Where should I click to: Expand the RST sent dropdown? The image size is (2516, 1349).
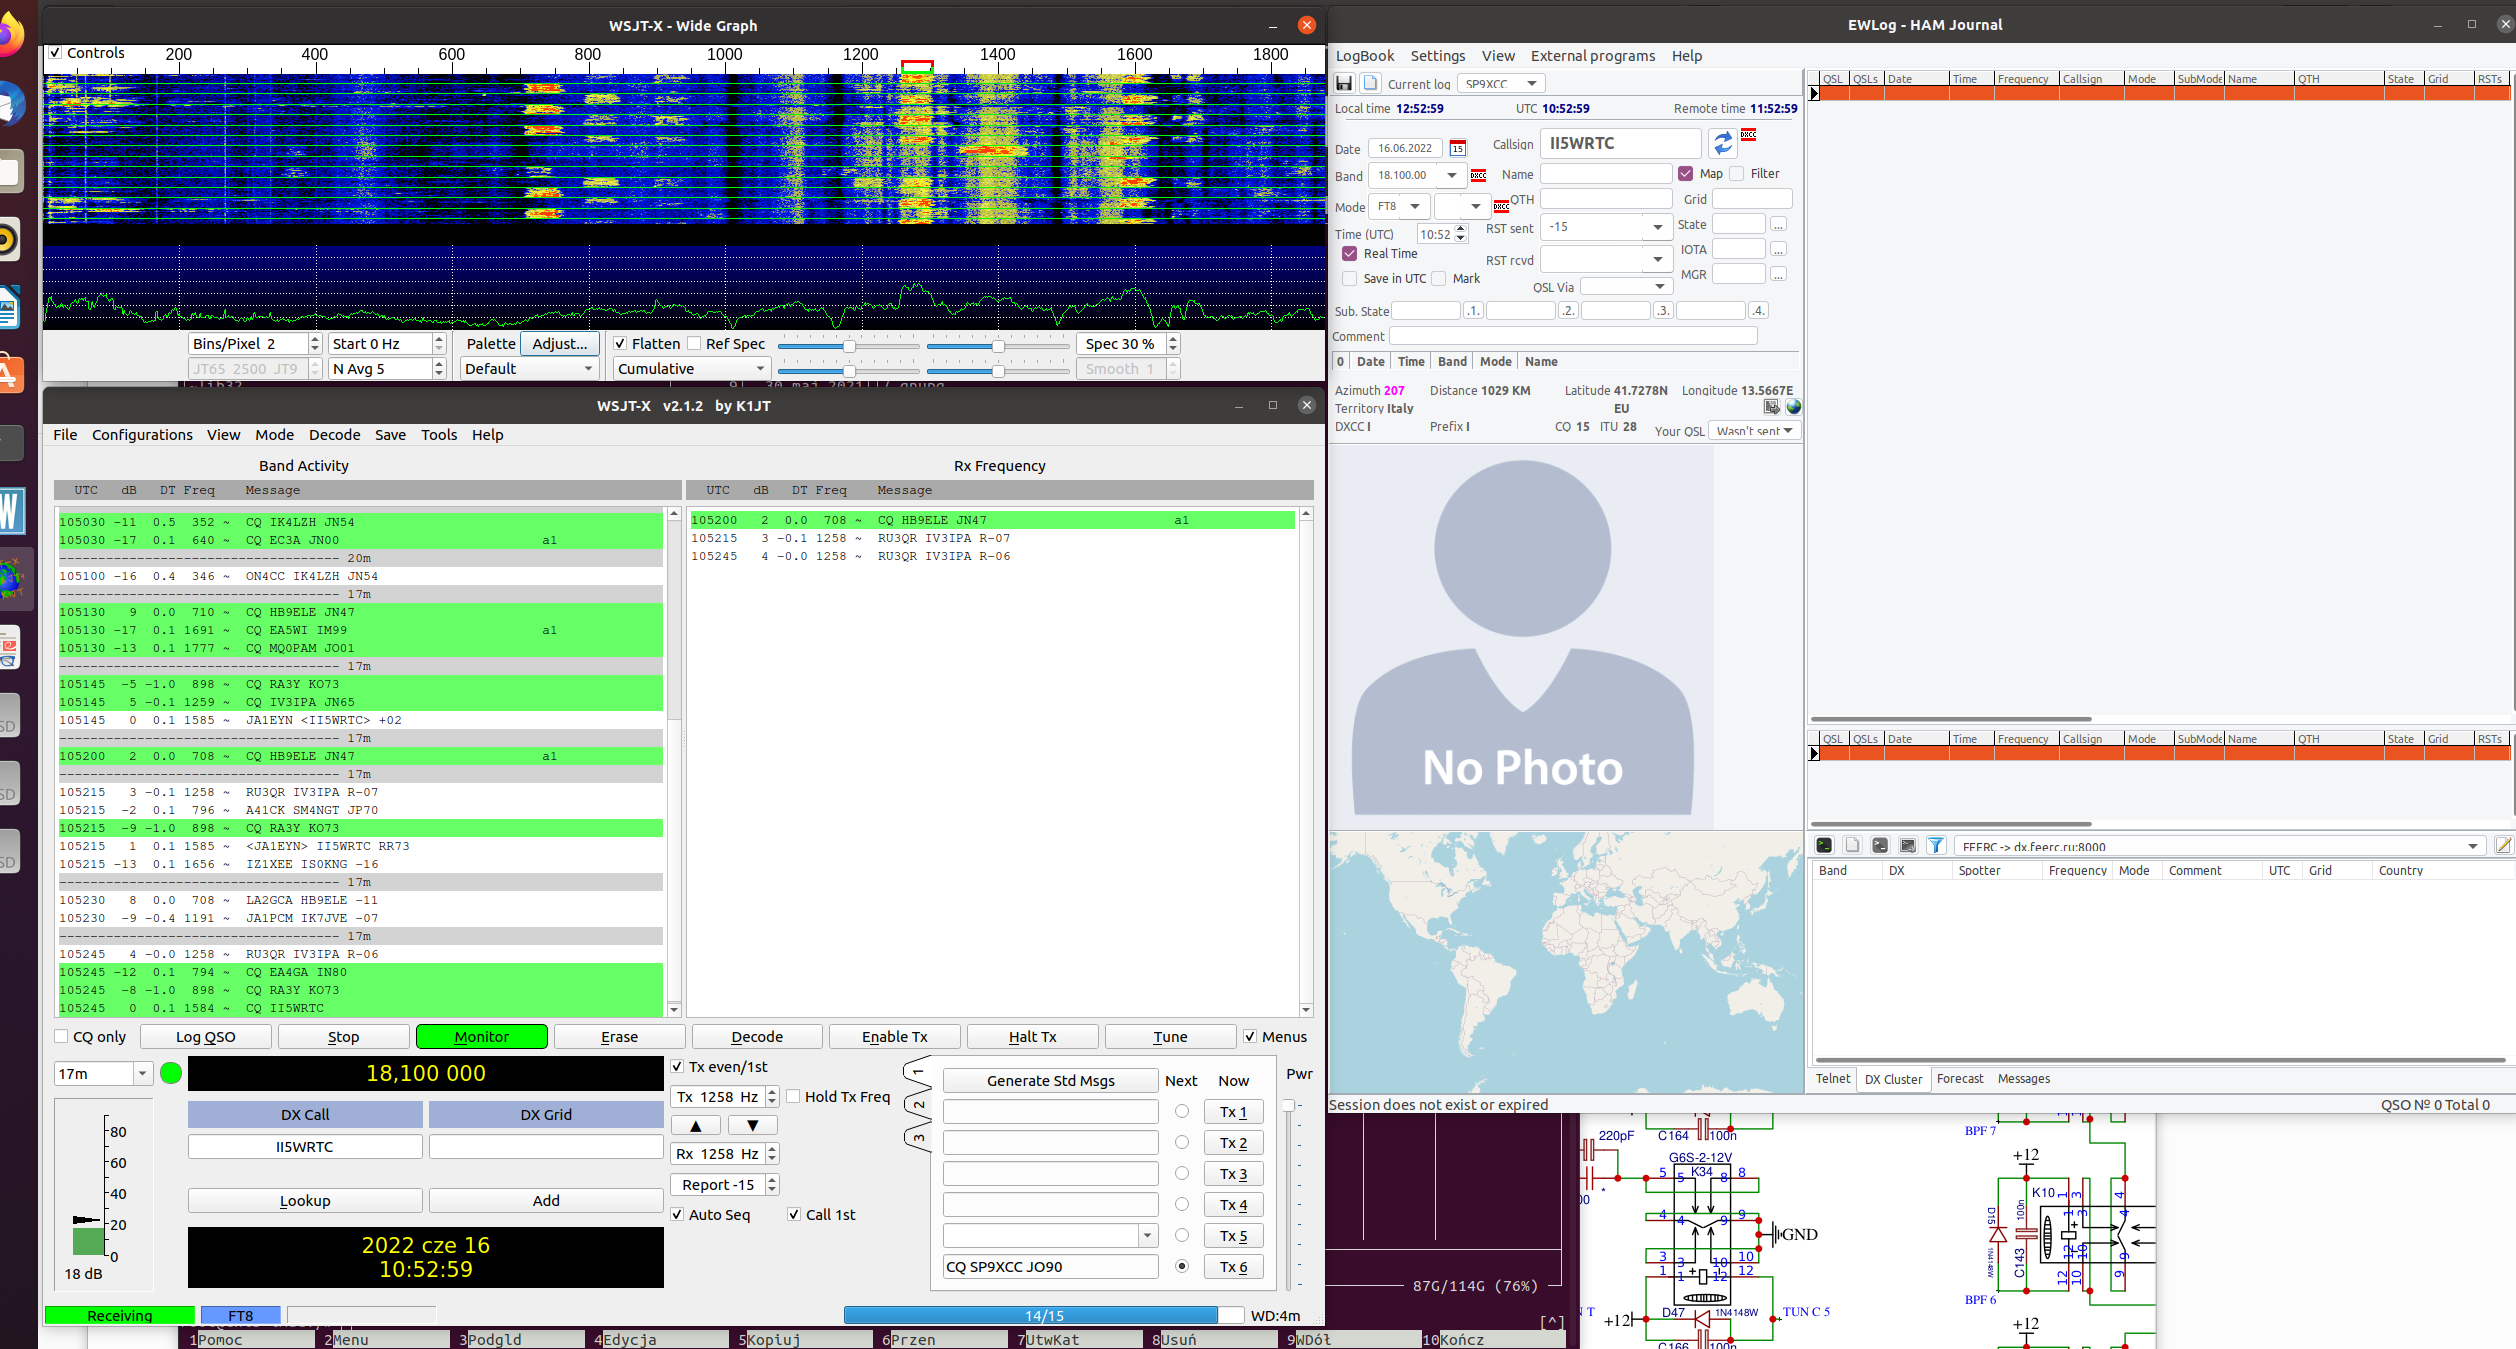(1657, 227)
